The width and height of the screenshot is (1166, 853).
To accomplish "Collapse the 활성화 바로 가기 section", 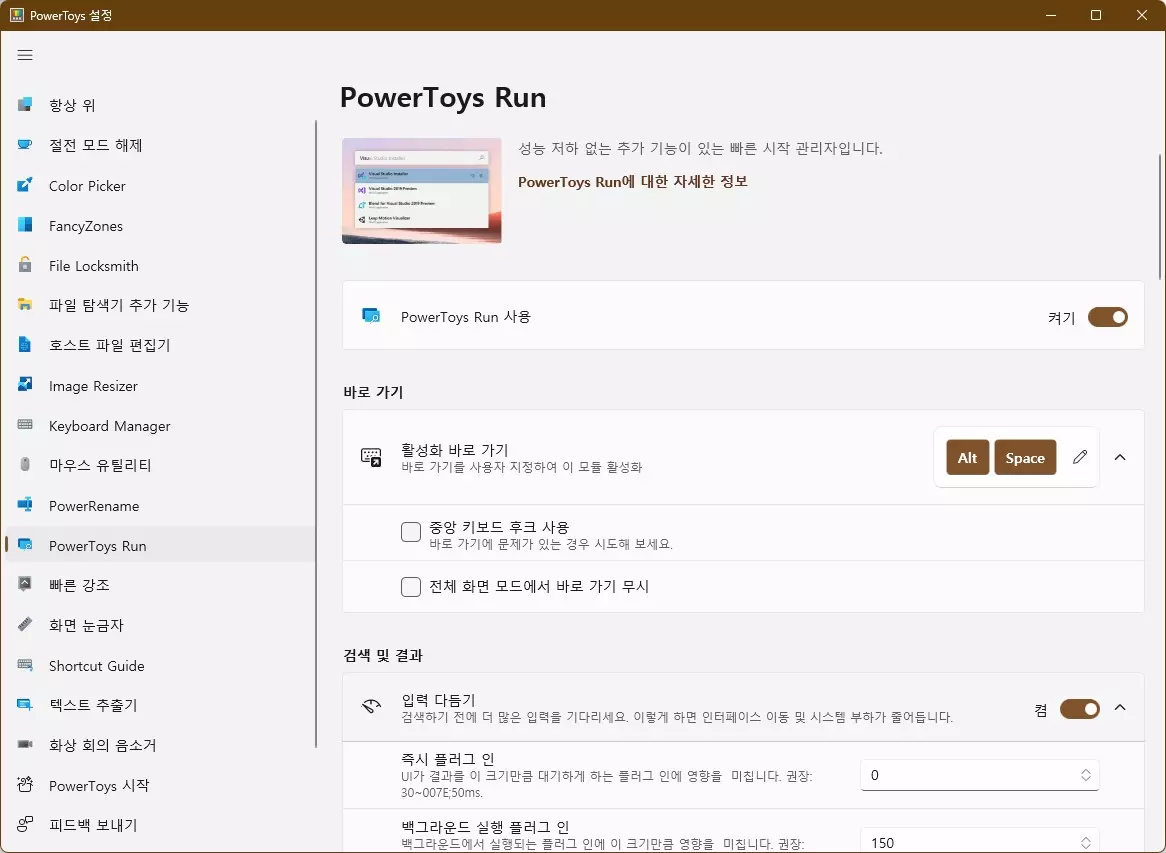I will coord(1120,457).
